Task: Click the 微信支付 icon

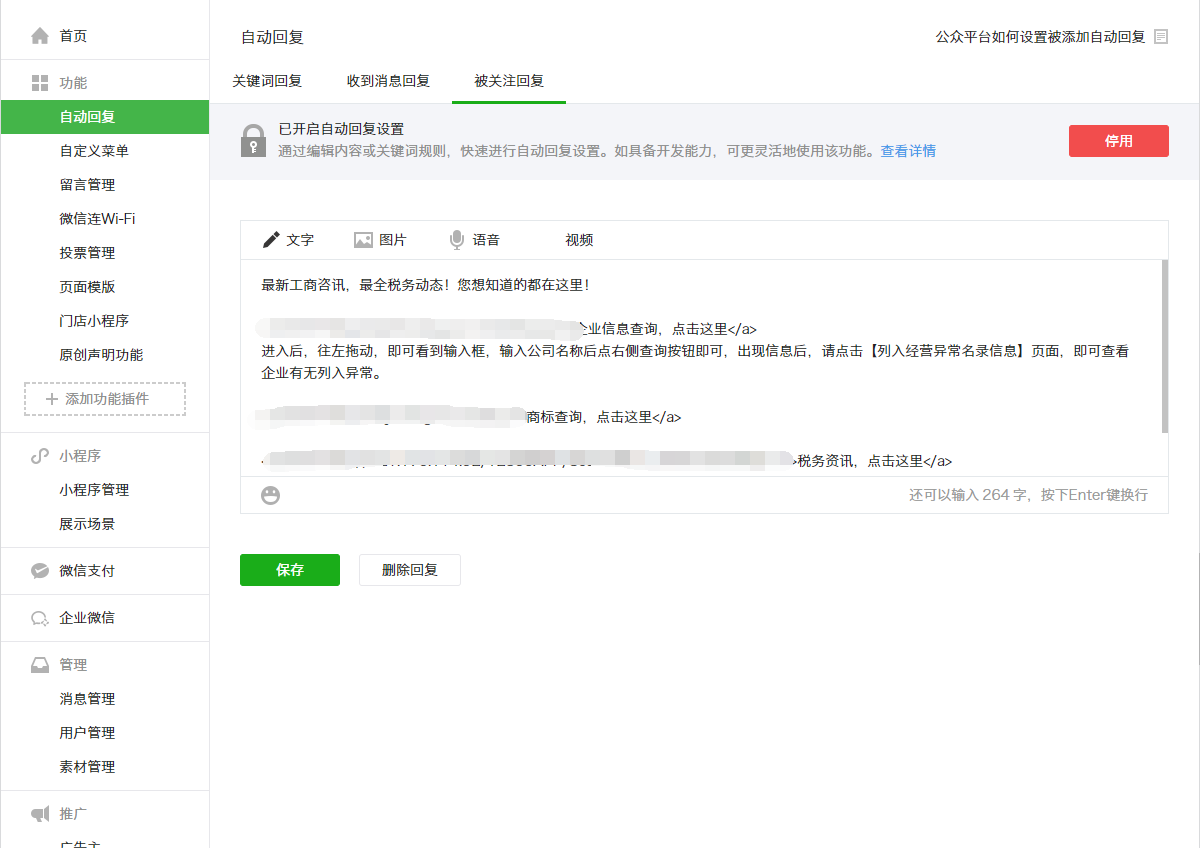Action: pyautogui.click(x=40, y=571)
